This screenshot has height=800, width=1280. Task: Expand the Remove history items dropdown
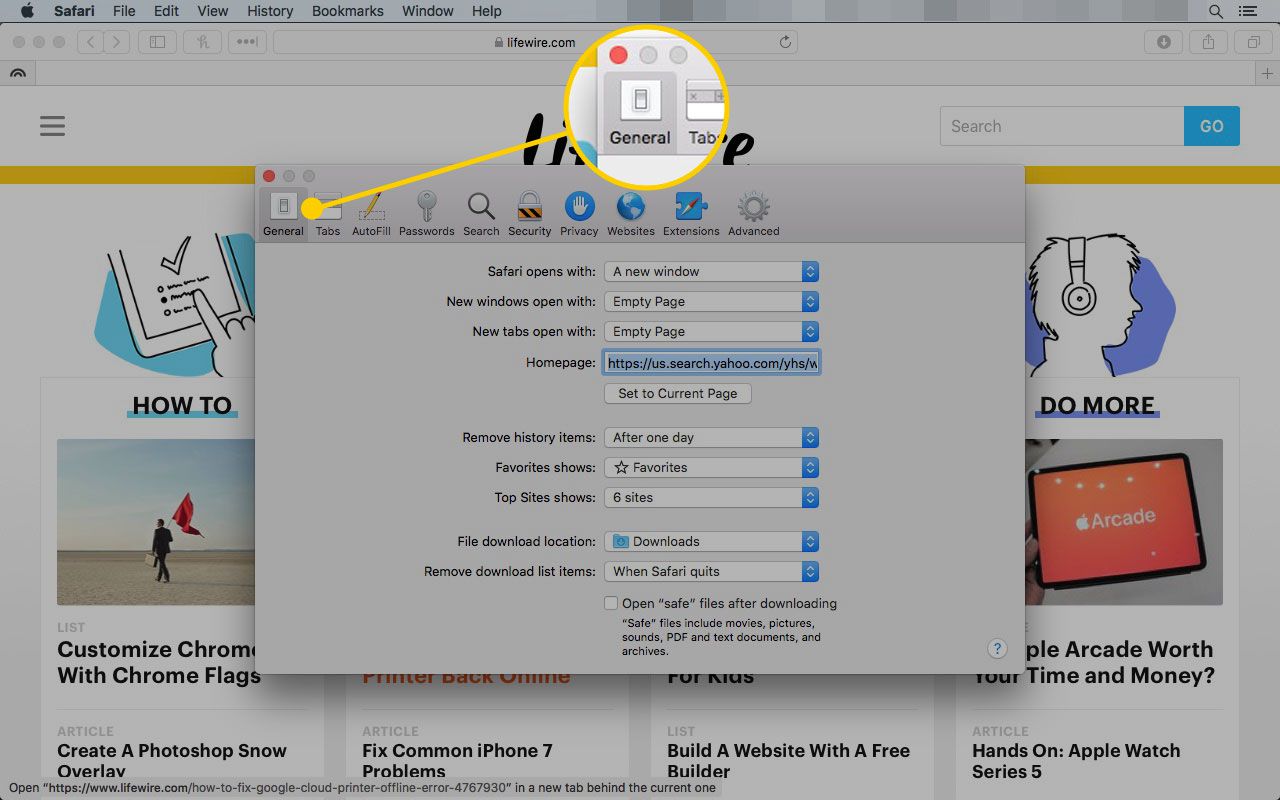point(712,437)
